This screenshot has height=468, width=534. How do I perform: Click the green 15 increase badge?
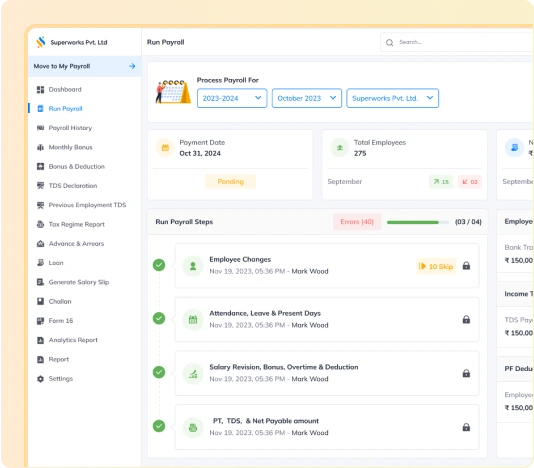441,182
